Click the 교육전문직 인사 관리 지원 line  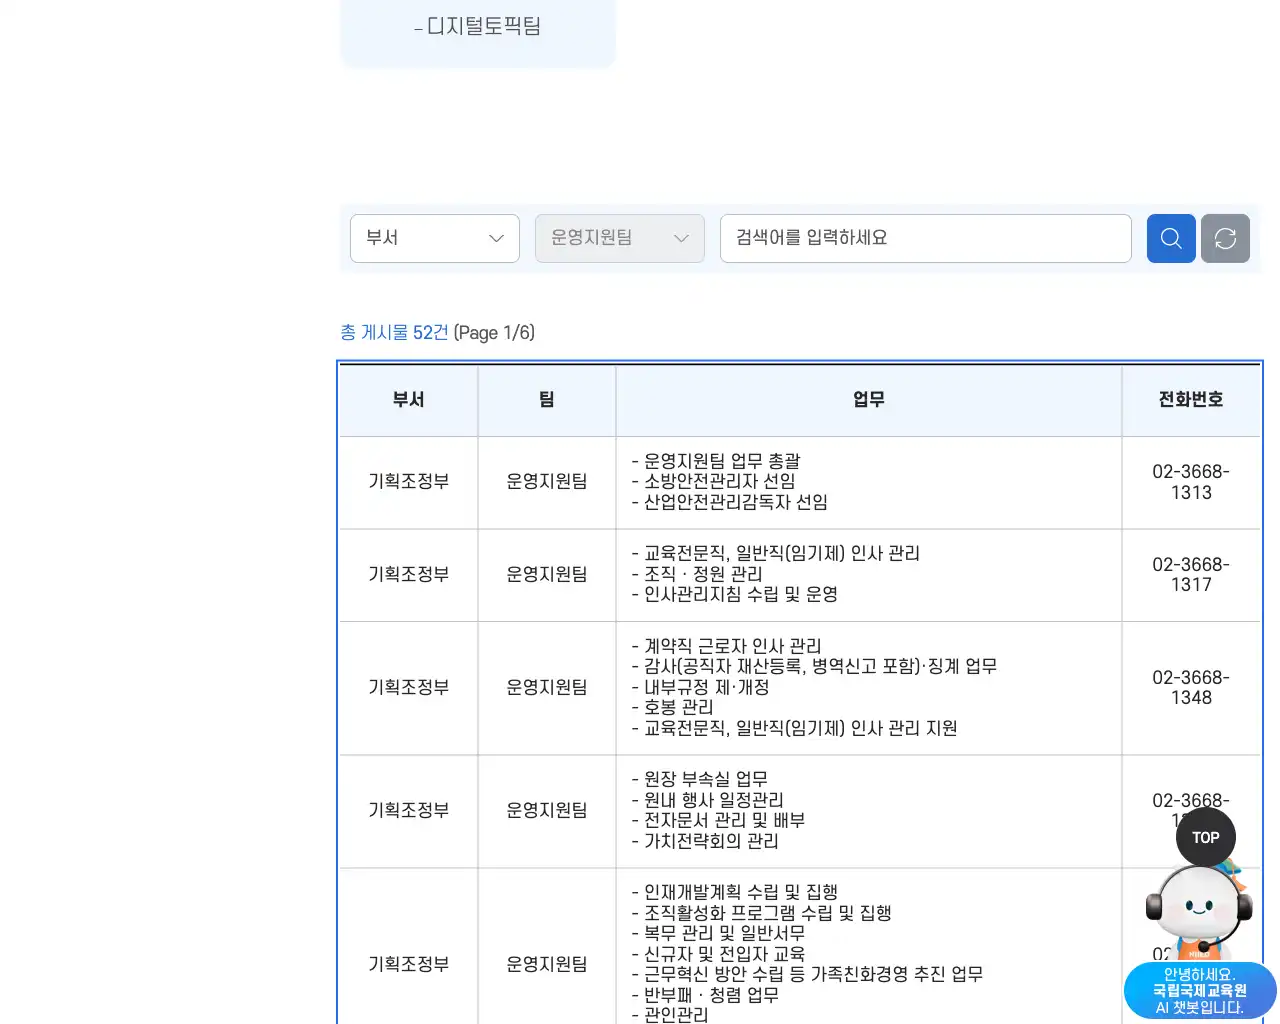(795, 728)
